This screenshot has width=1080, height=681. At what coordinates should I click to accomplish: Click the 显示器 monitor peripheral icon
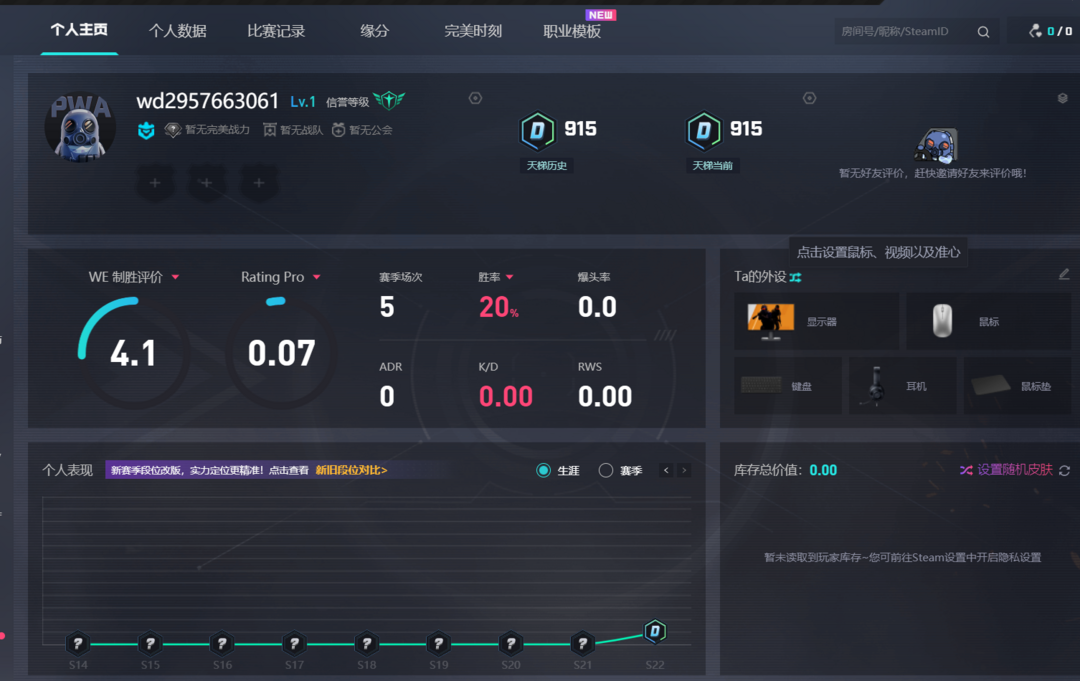(770, 321)
